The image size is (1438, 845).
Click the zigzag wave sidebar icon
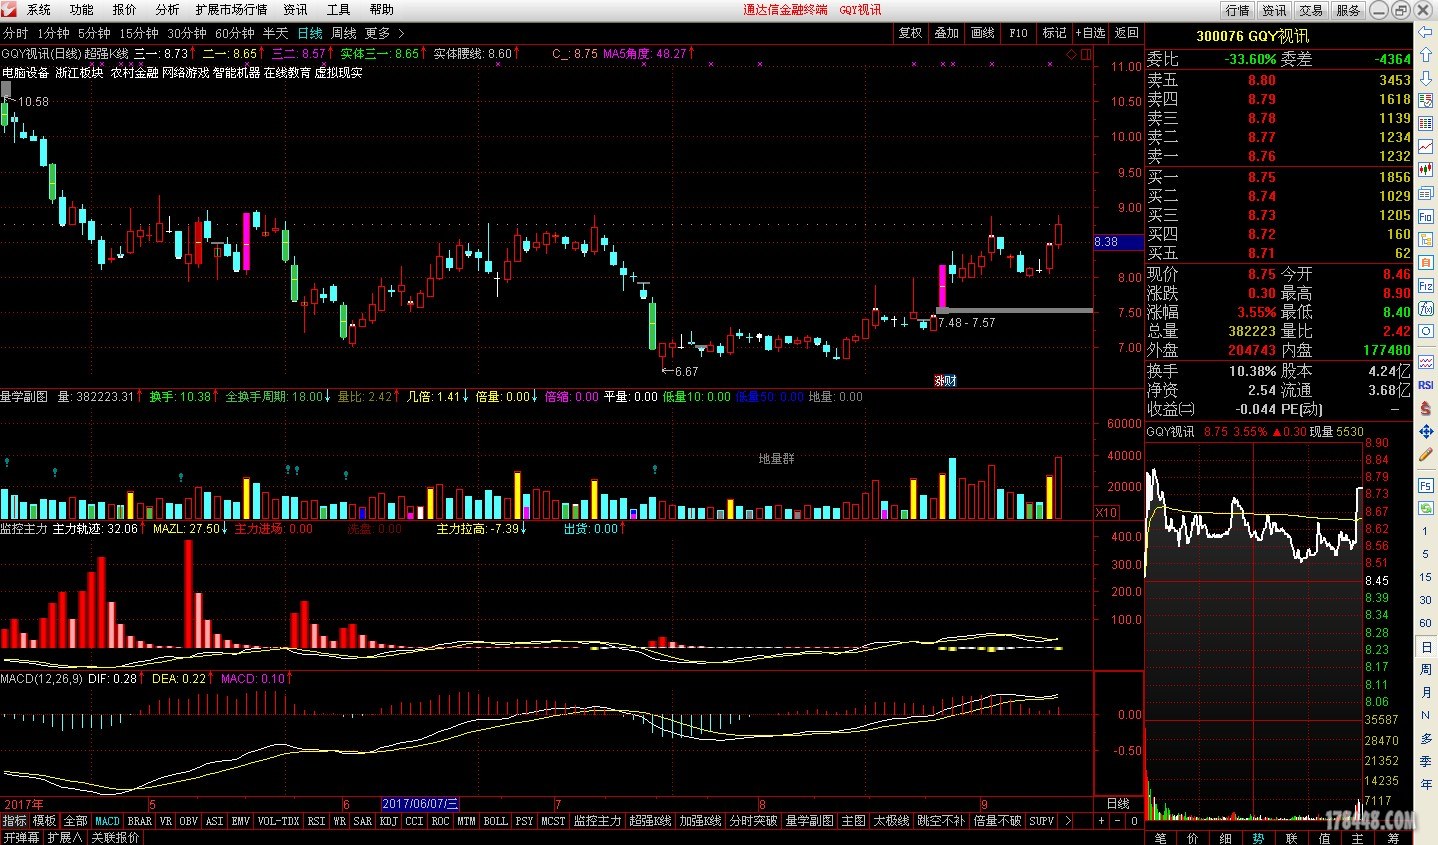(x=1426, y=362)
